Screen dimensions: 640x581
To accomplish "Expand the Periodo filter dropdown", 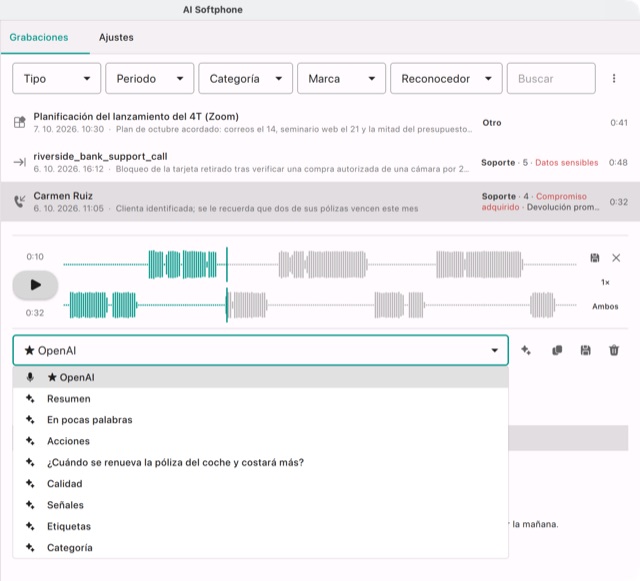I will point(149,78).
